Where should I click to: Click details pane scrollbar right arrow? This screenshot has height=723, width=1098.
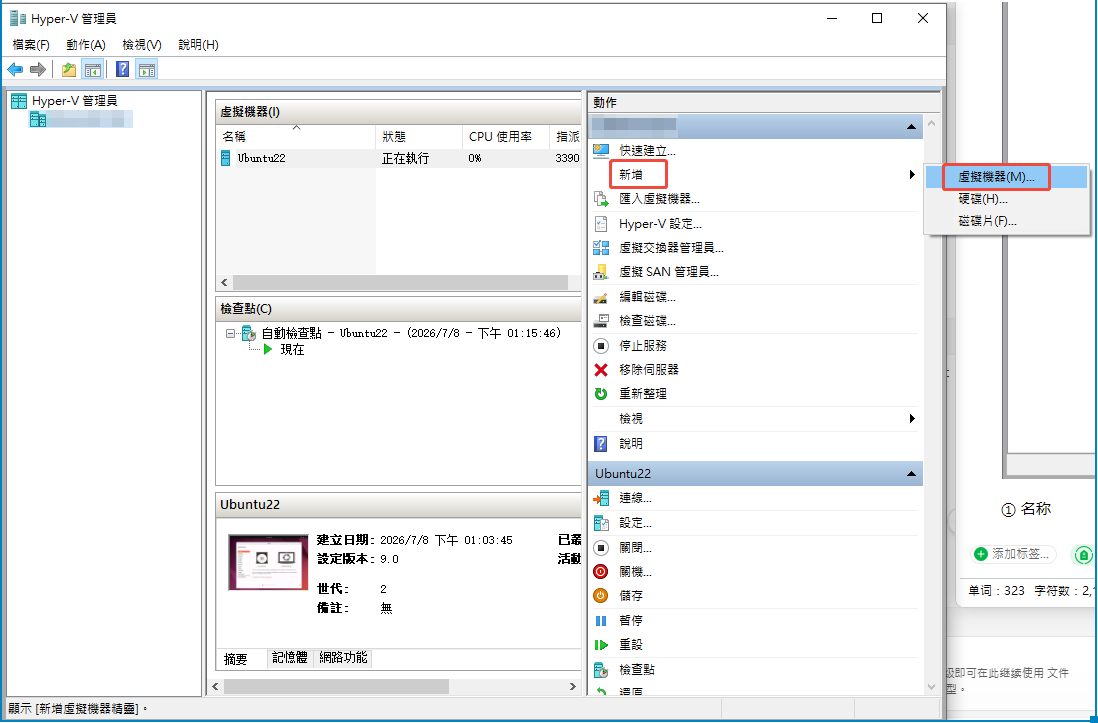pos(573,687)
